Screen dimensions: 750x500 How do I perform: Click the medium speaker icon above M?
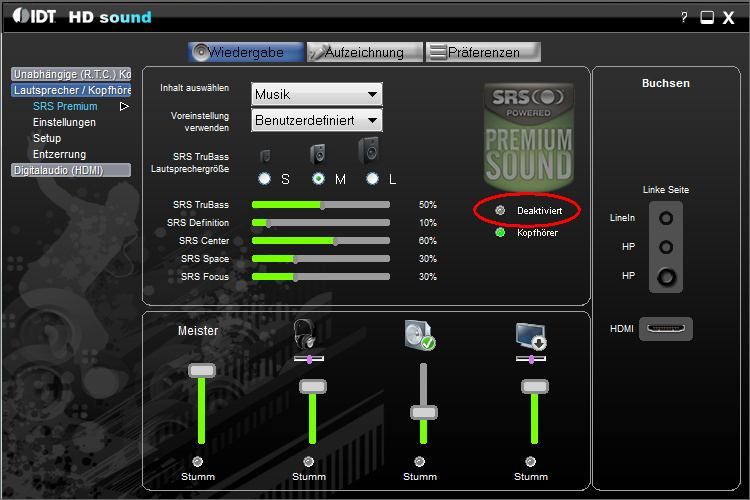(318, 154)
